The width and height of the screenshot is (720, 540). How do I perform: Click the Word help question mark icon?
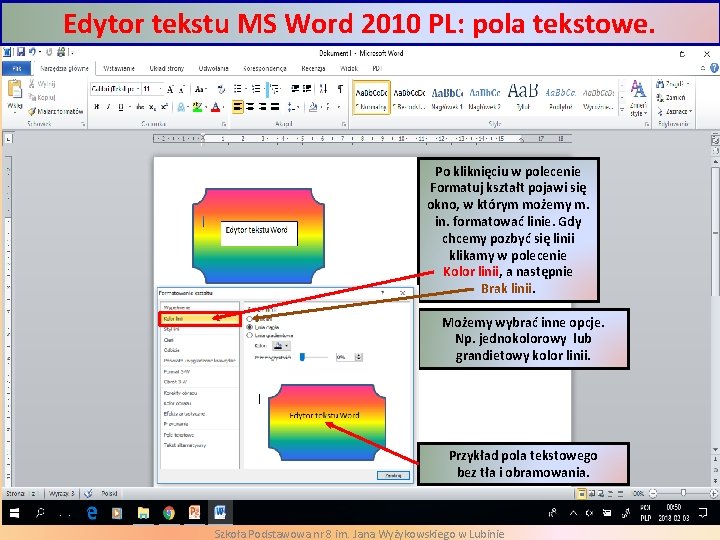[x=714, y=68]
